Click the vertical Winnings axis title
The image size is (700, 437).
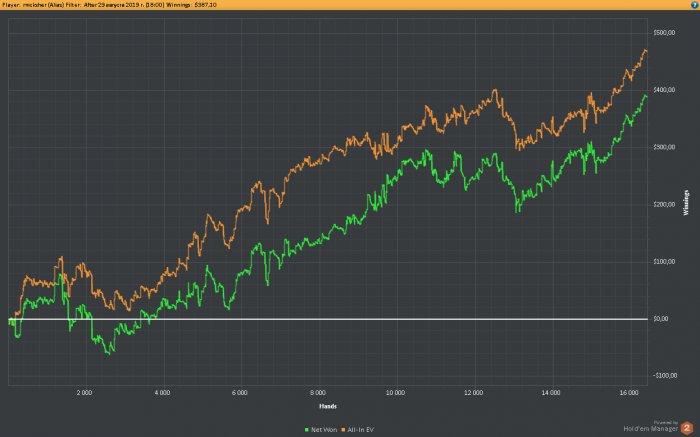point(686,203)
